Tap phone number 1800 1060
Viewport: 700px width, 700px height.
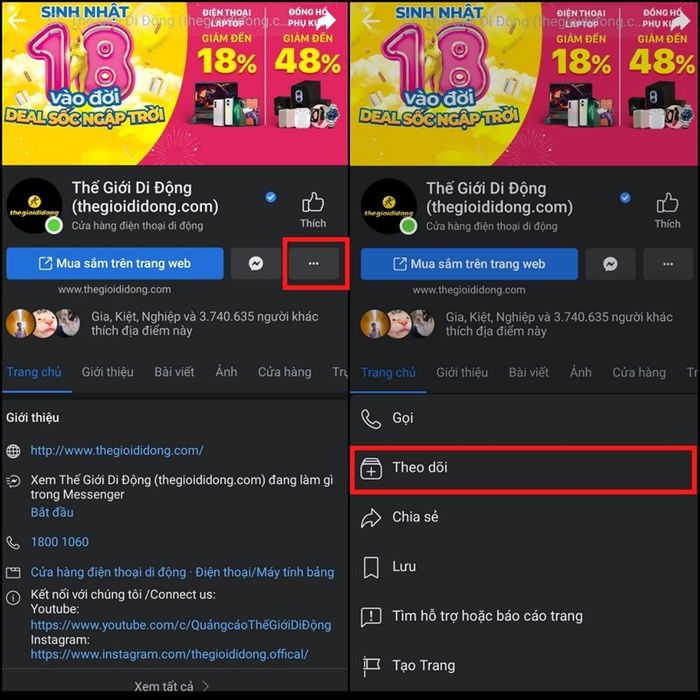click(x=60, y=542)
